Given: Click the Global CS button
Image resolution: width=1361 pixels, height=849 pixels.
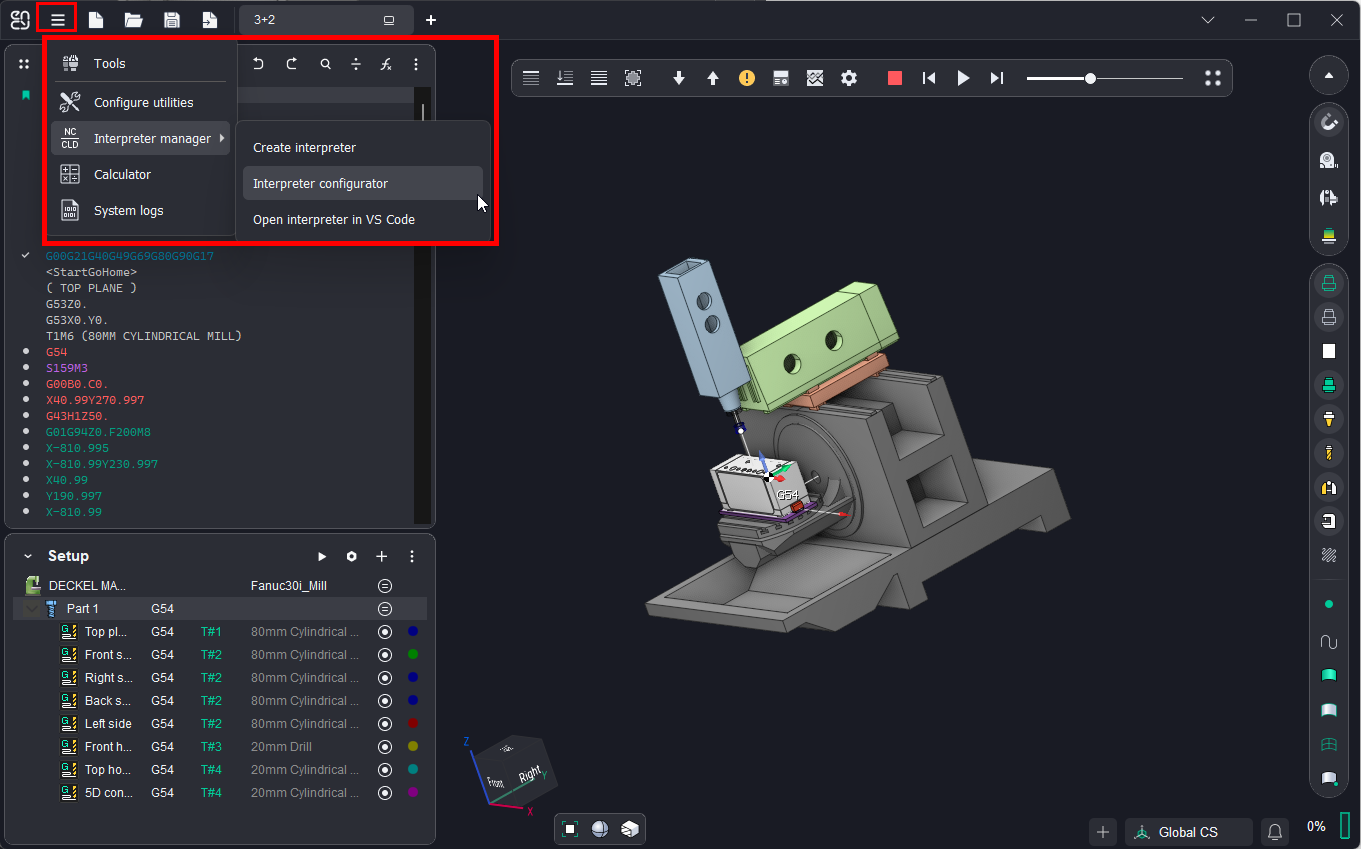Looking at the screenshot, I should pos(1188,832).
